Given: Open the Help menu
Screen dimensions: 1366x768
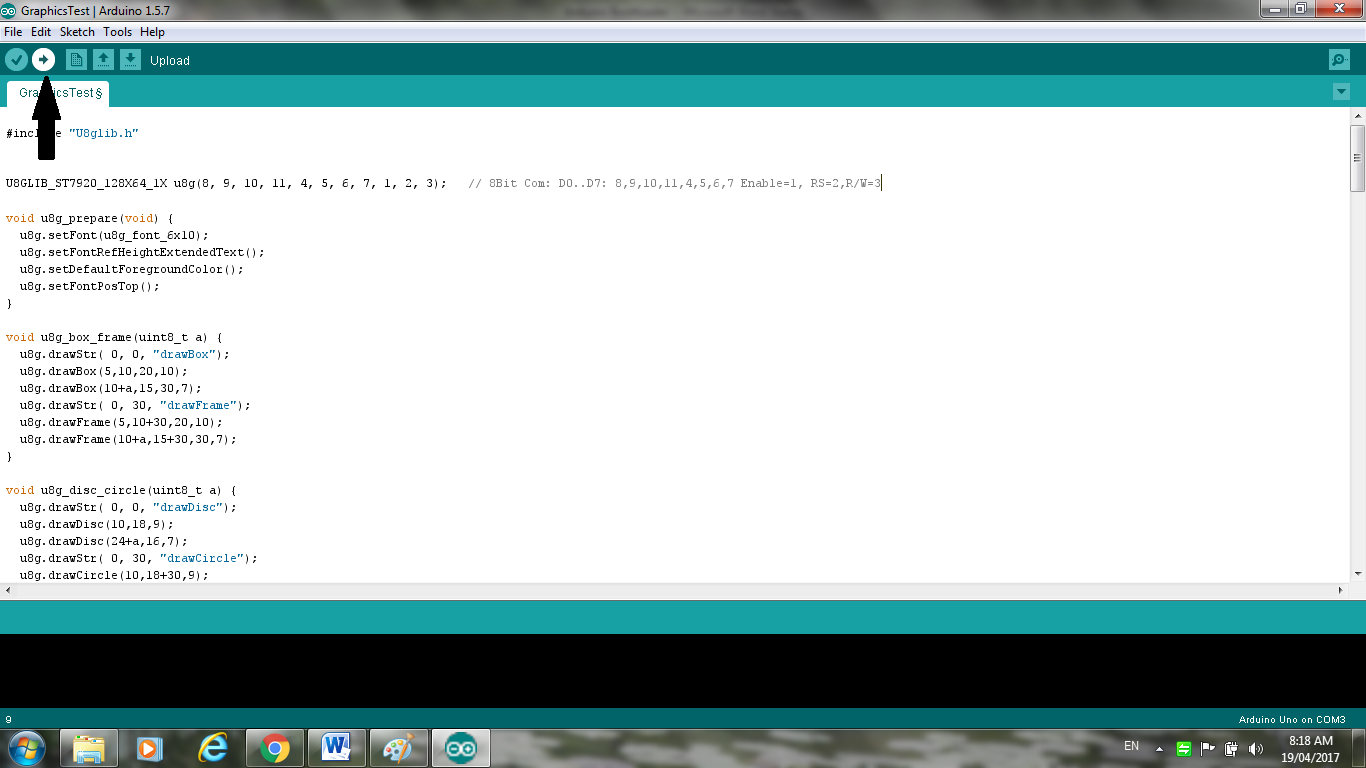Looking at the screenshot, I should (x=152, y=32).
